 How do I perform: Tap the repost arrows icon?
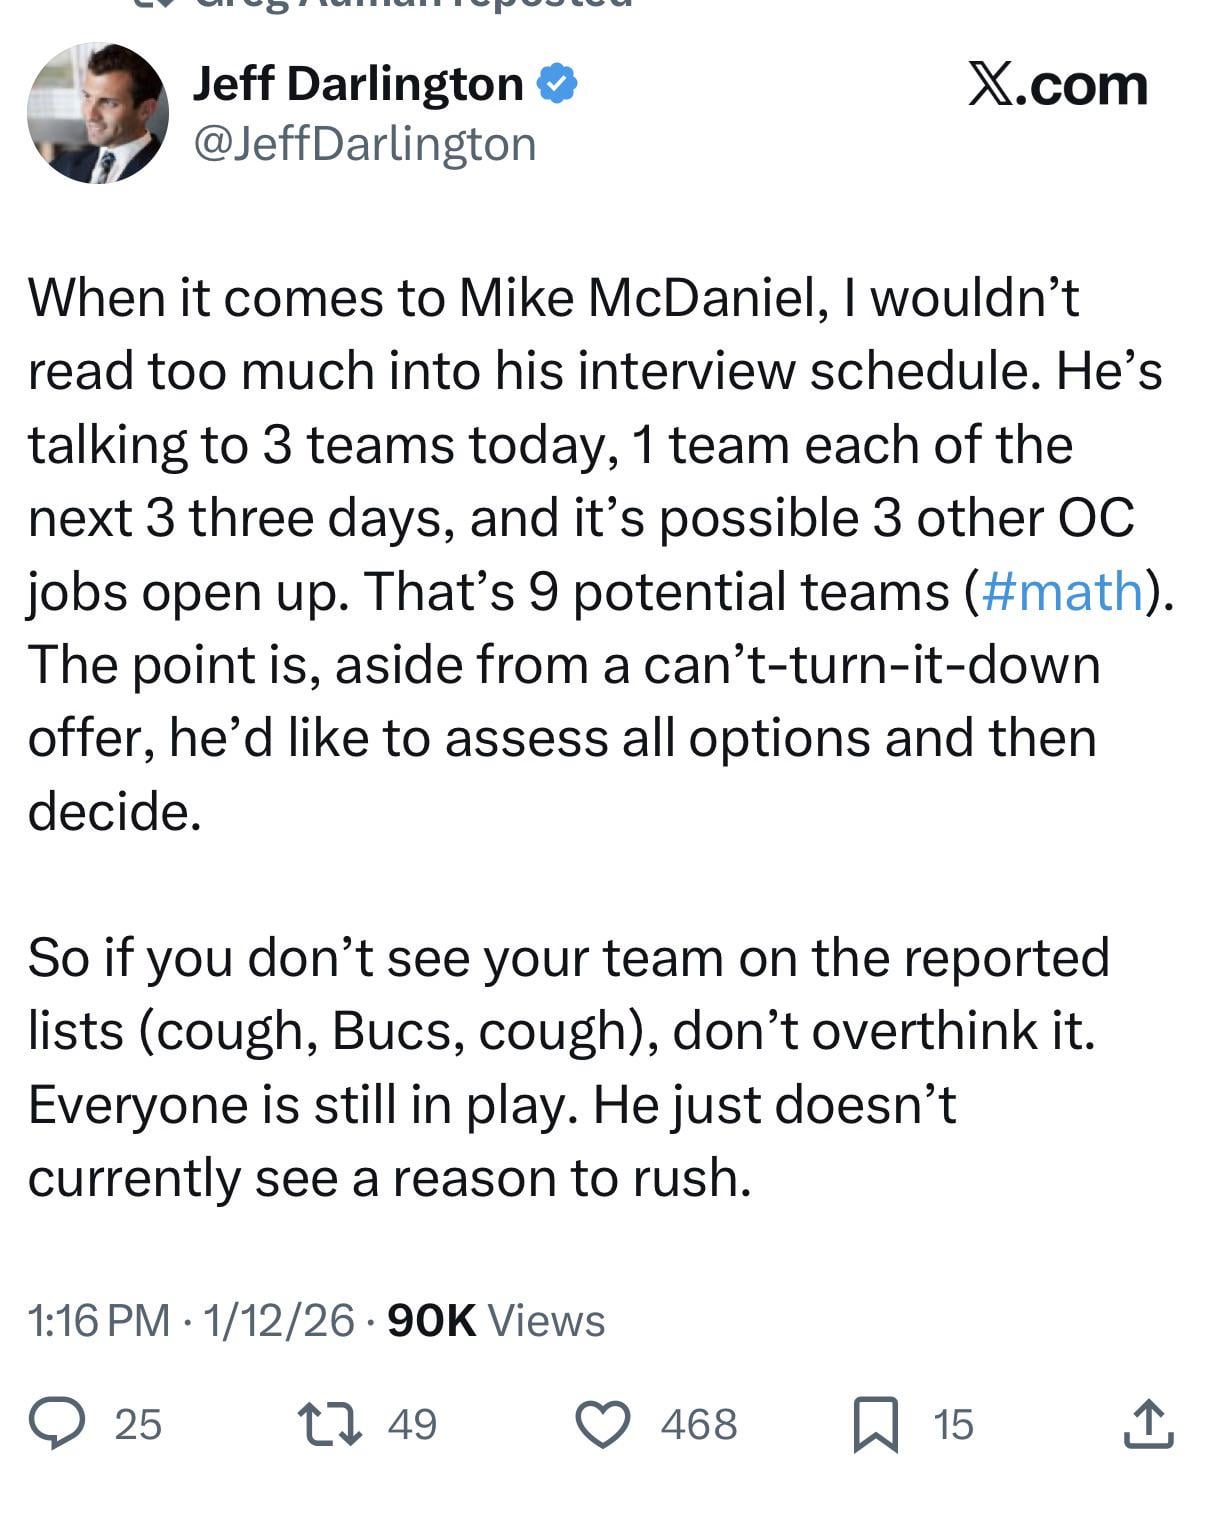click(x=330, y=1424)
